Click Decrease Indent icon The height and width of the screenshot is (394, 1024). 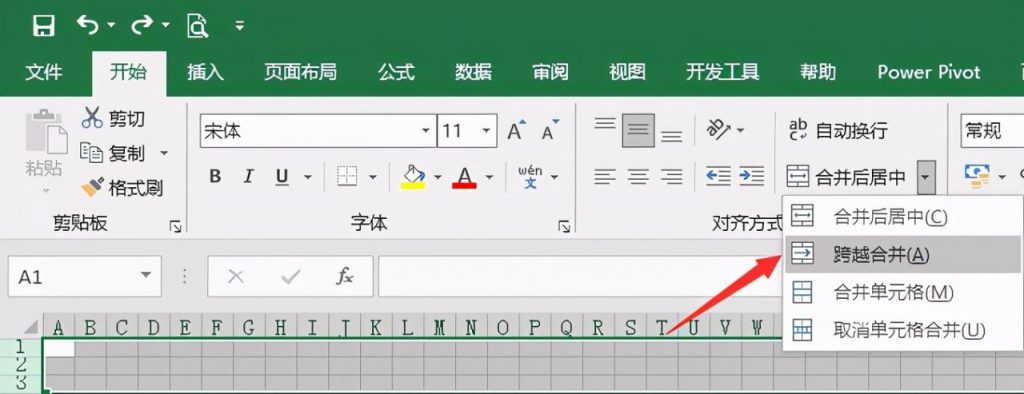click(x=718, y=176)
